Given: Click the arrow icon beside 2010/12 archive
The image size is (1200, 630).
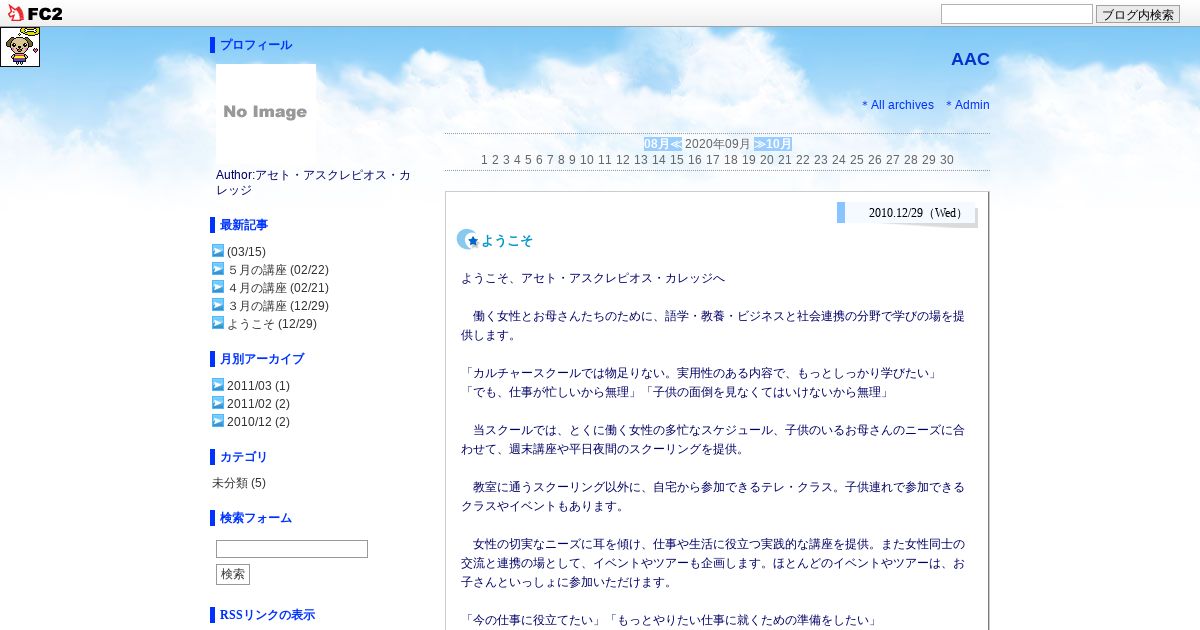Looking at the screenshot, I should tap(218, 421).
